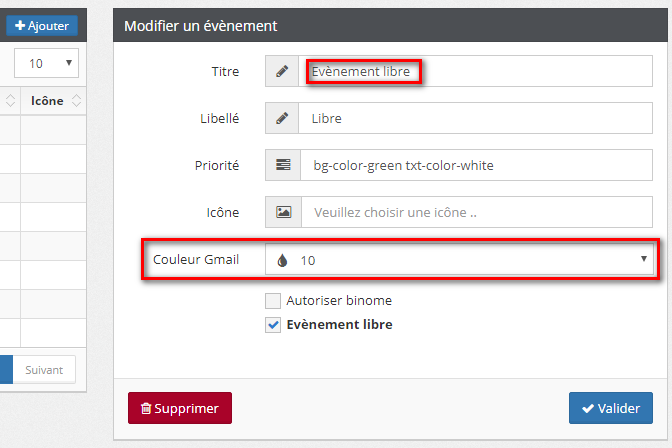Uncheck the Evènement libre checkbox
This screenshot has height=448, width=672.
pyautogui.click(x=273, y=325)
